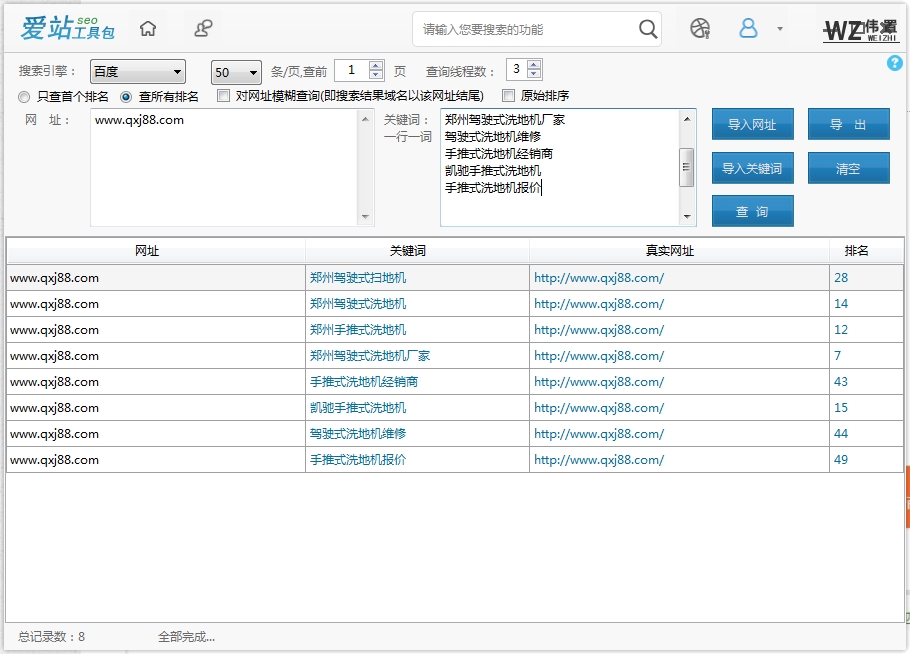Open the account/login icon next to home
The image size is (910, 654).
[203, 28]
